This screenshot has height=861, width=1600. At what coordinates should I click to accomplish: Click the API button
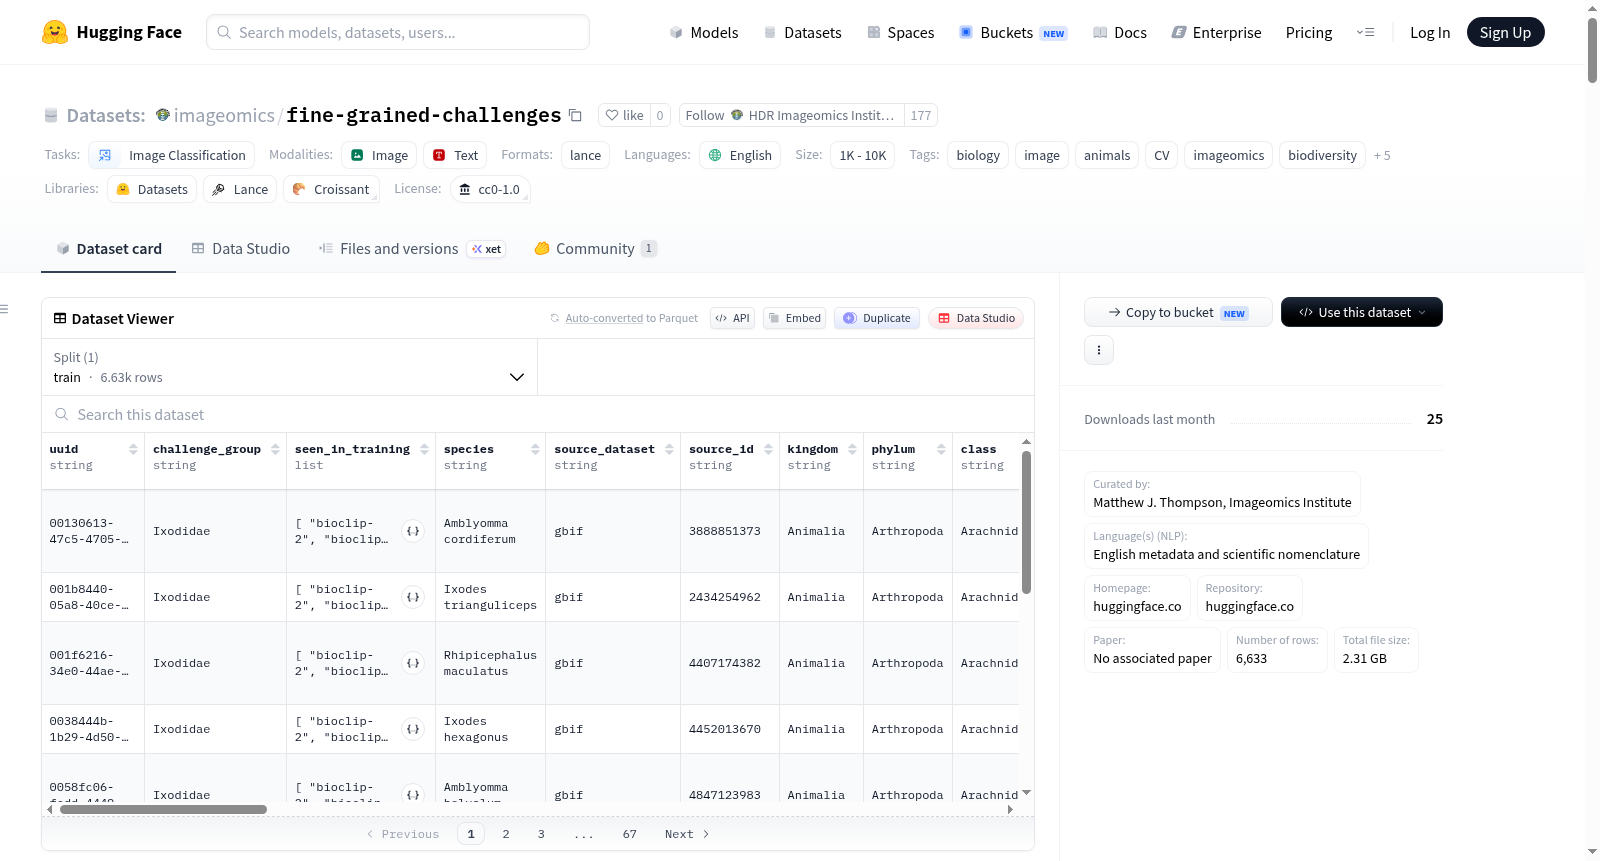(732, 318)
